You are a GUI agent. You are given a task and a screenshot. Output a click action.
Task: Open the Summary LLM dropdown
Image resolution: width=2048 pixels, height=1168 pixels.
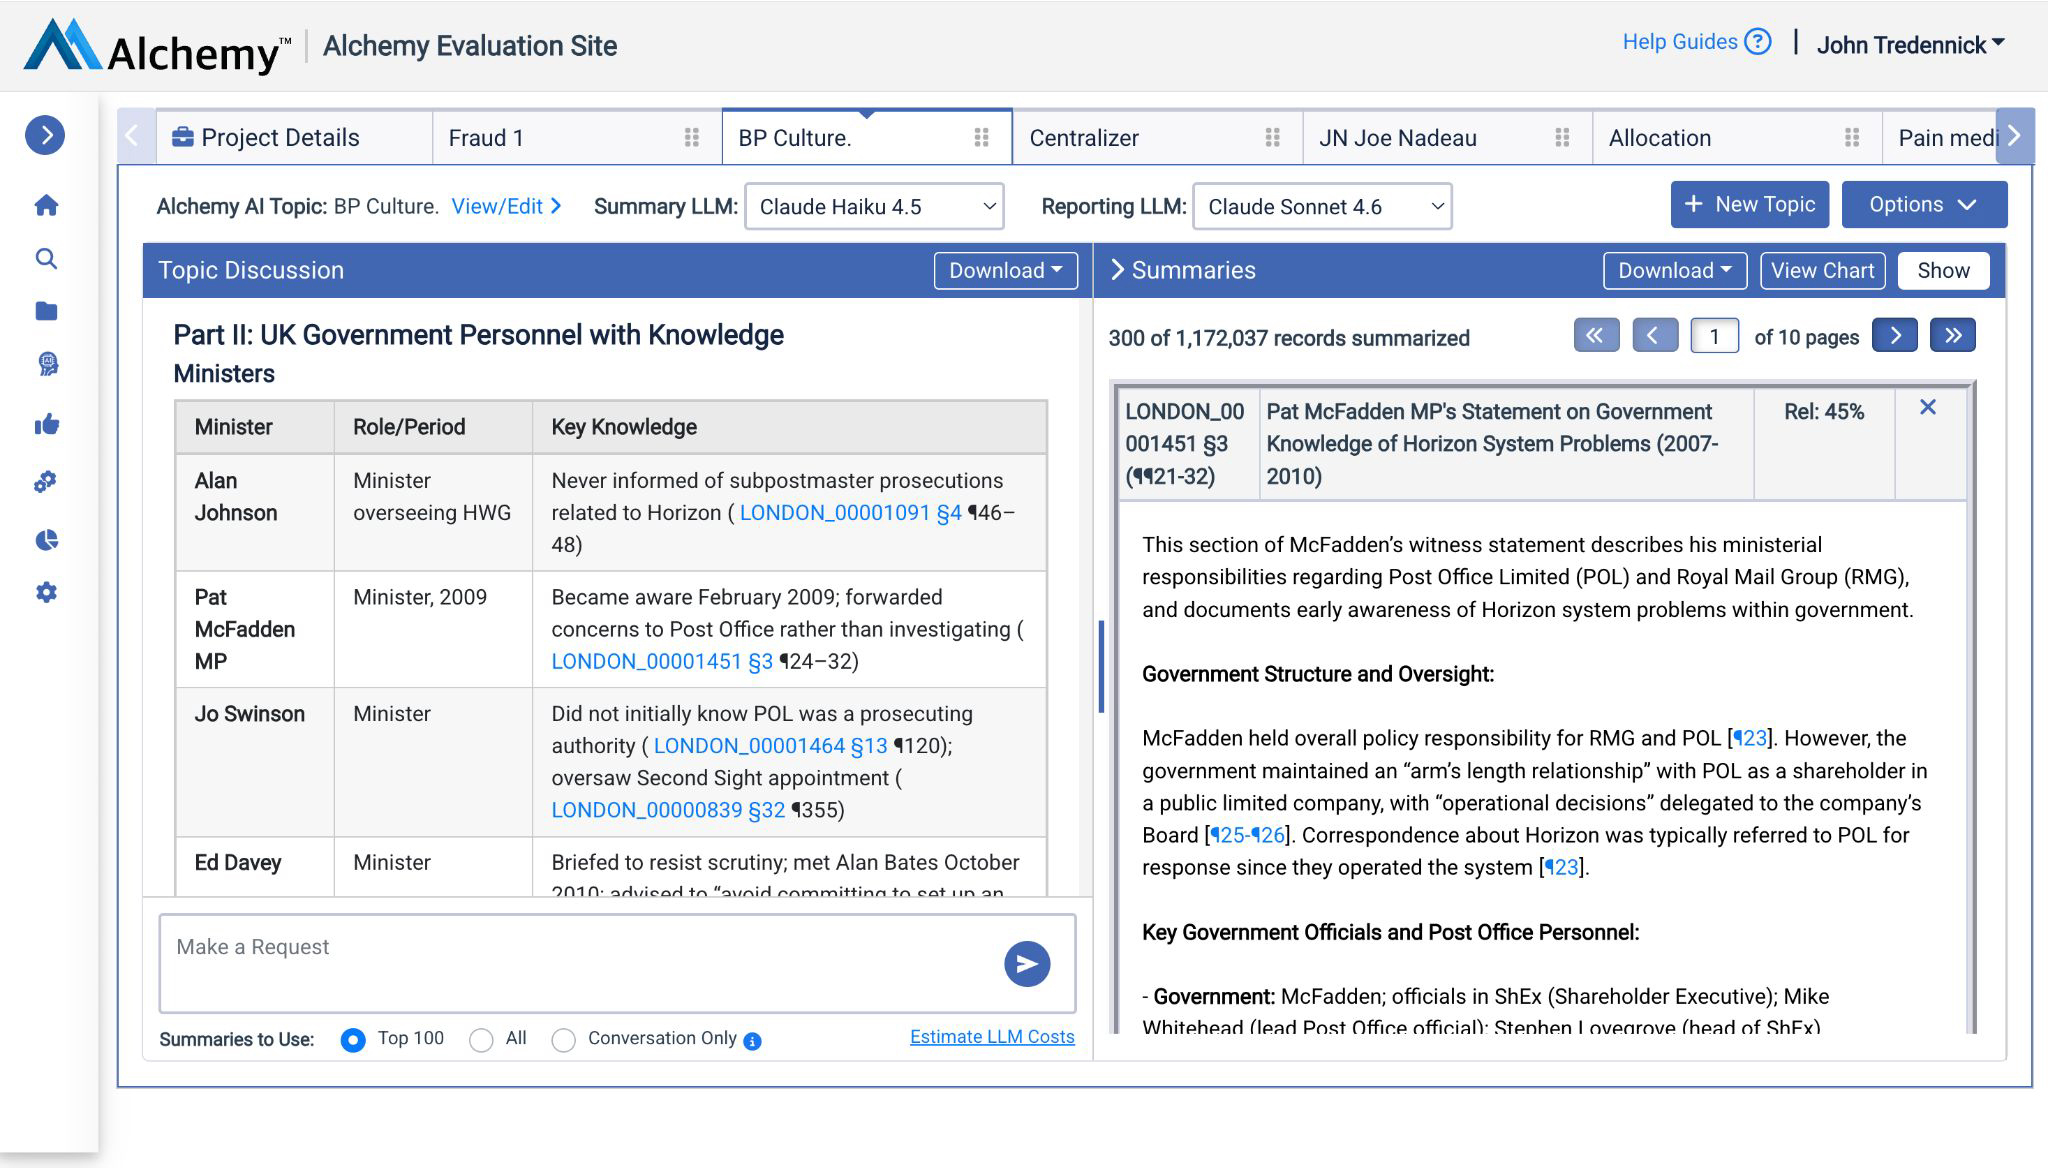pos(874,207)
